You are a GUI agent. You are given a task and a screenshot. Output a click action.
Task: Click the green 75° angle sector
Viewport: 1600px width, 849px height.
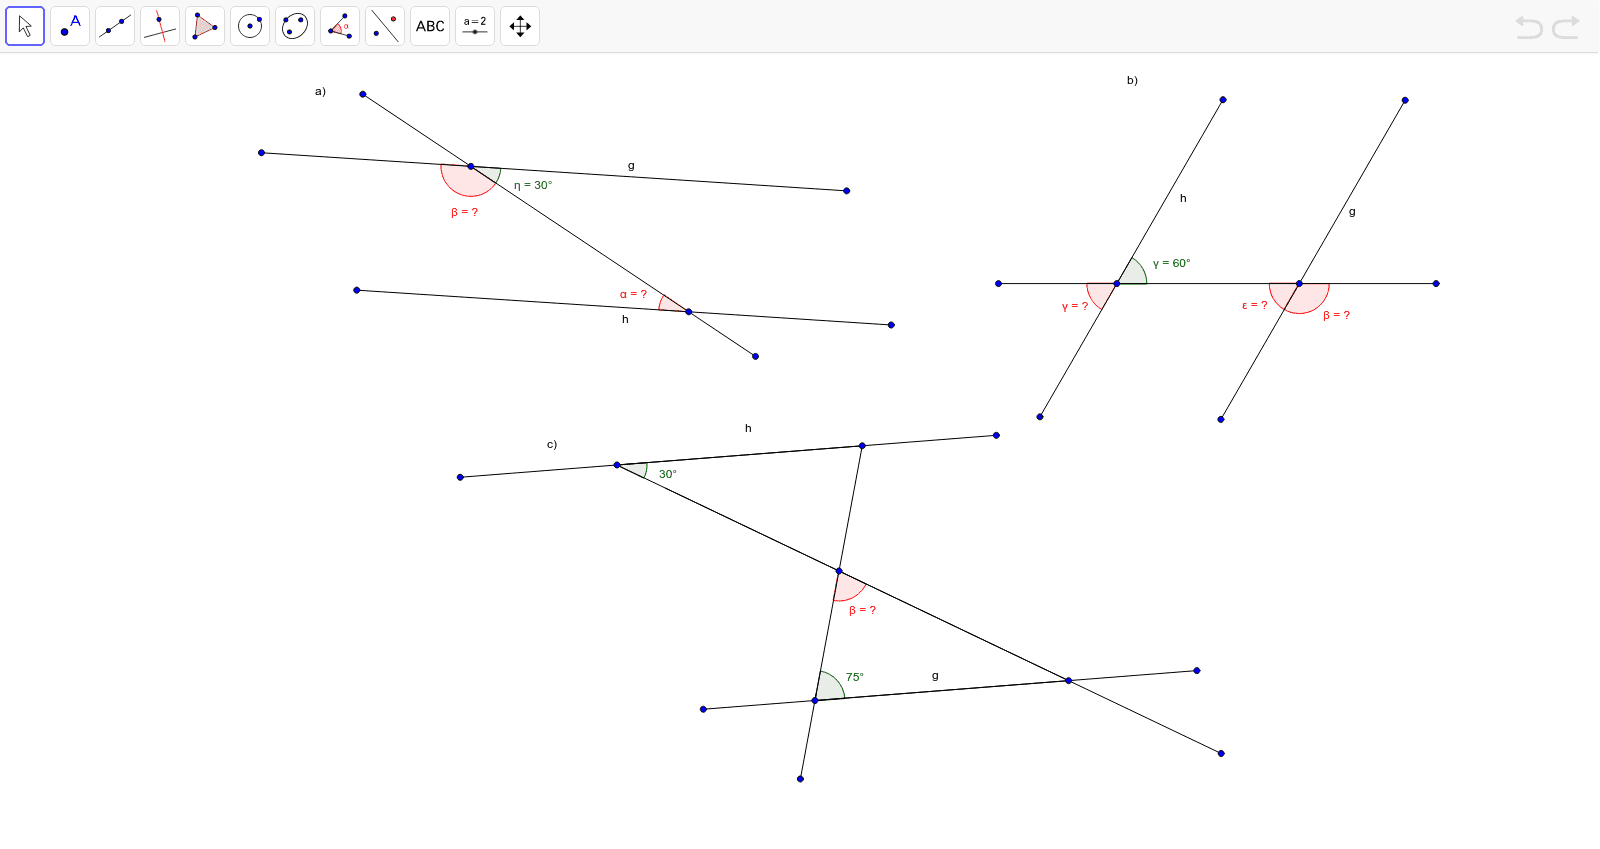click(829, 688)
